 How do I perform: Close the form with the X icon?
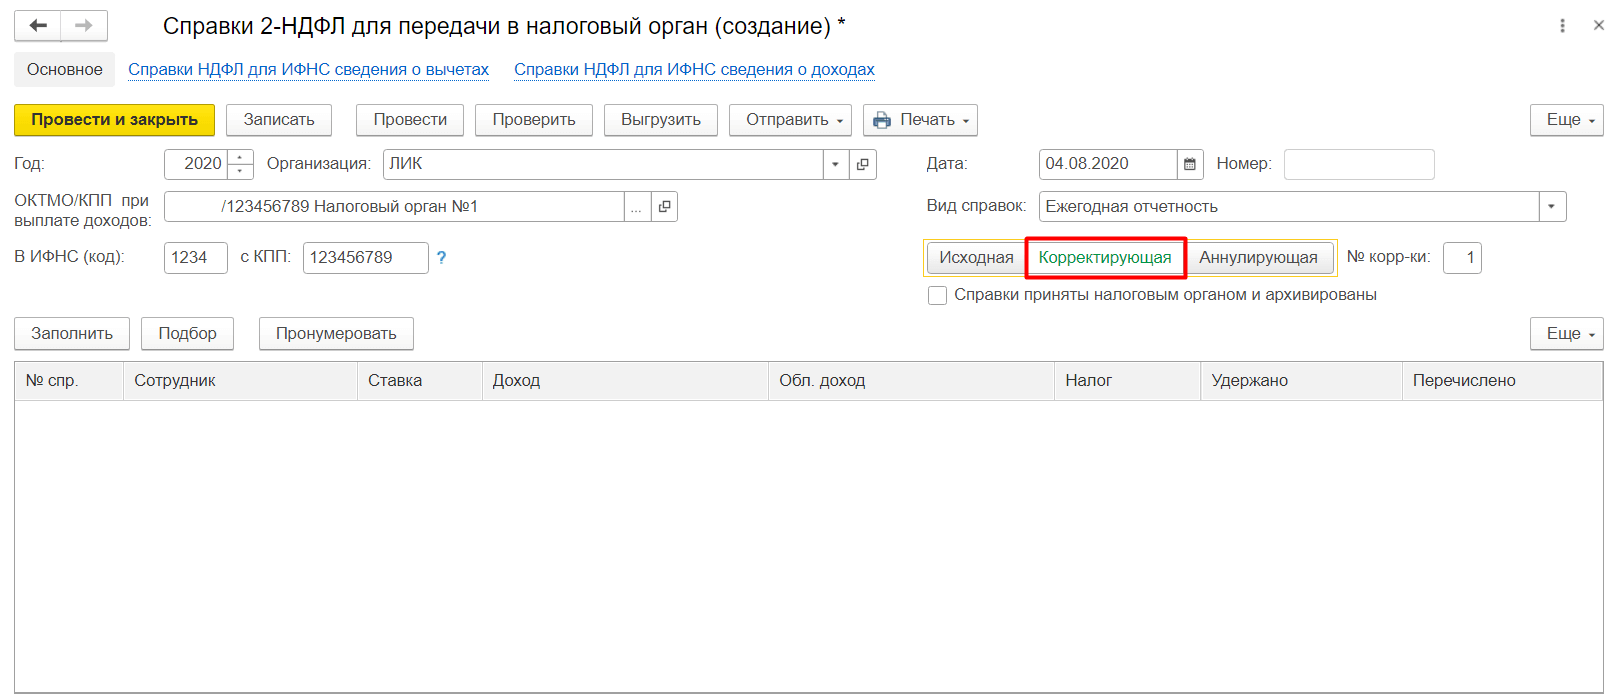click(x=1598, y=26)
